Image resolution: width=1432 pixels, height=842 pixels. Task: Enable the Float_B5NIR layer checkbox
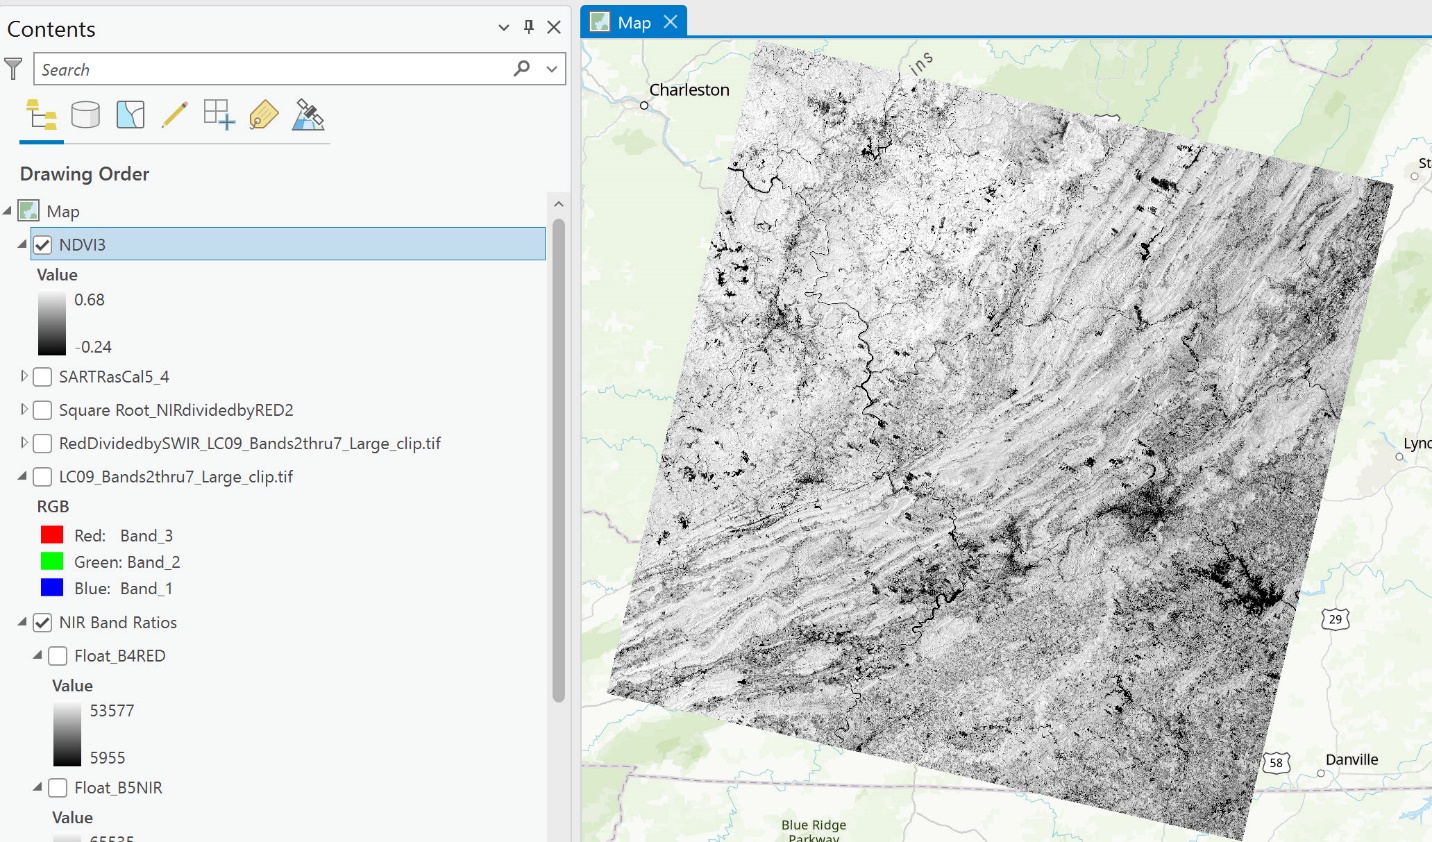coord(57,788)
